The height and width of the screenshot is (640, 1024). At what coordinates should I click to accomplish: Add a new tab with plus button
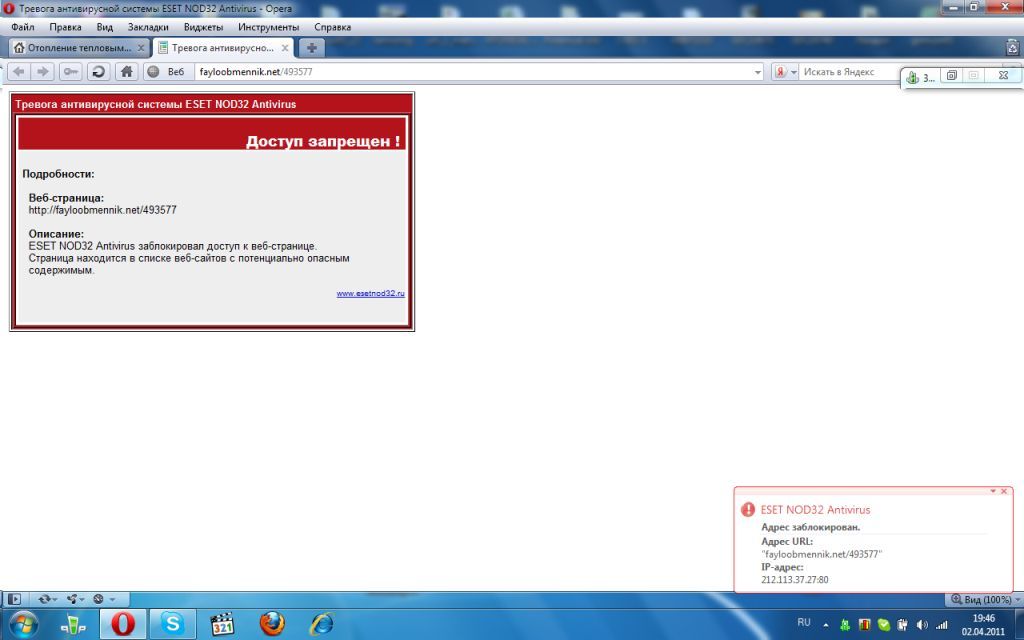[x=312, y=48]
